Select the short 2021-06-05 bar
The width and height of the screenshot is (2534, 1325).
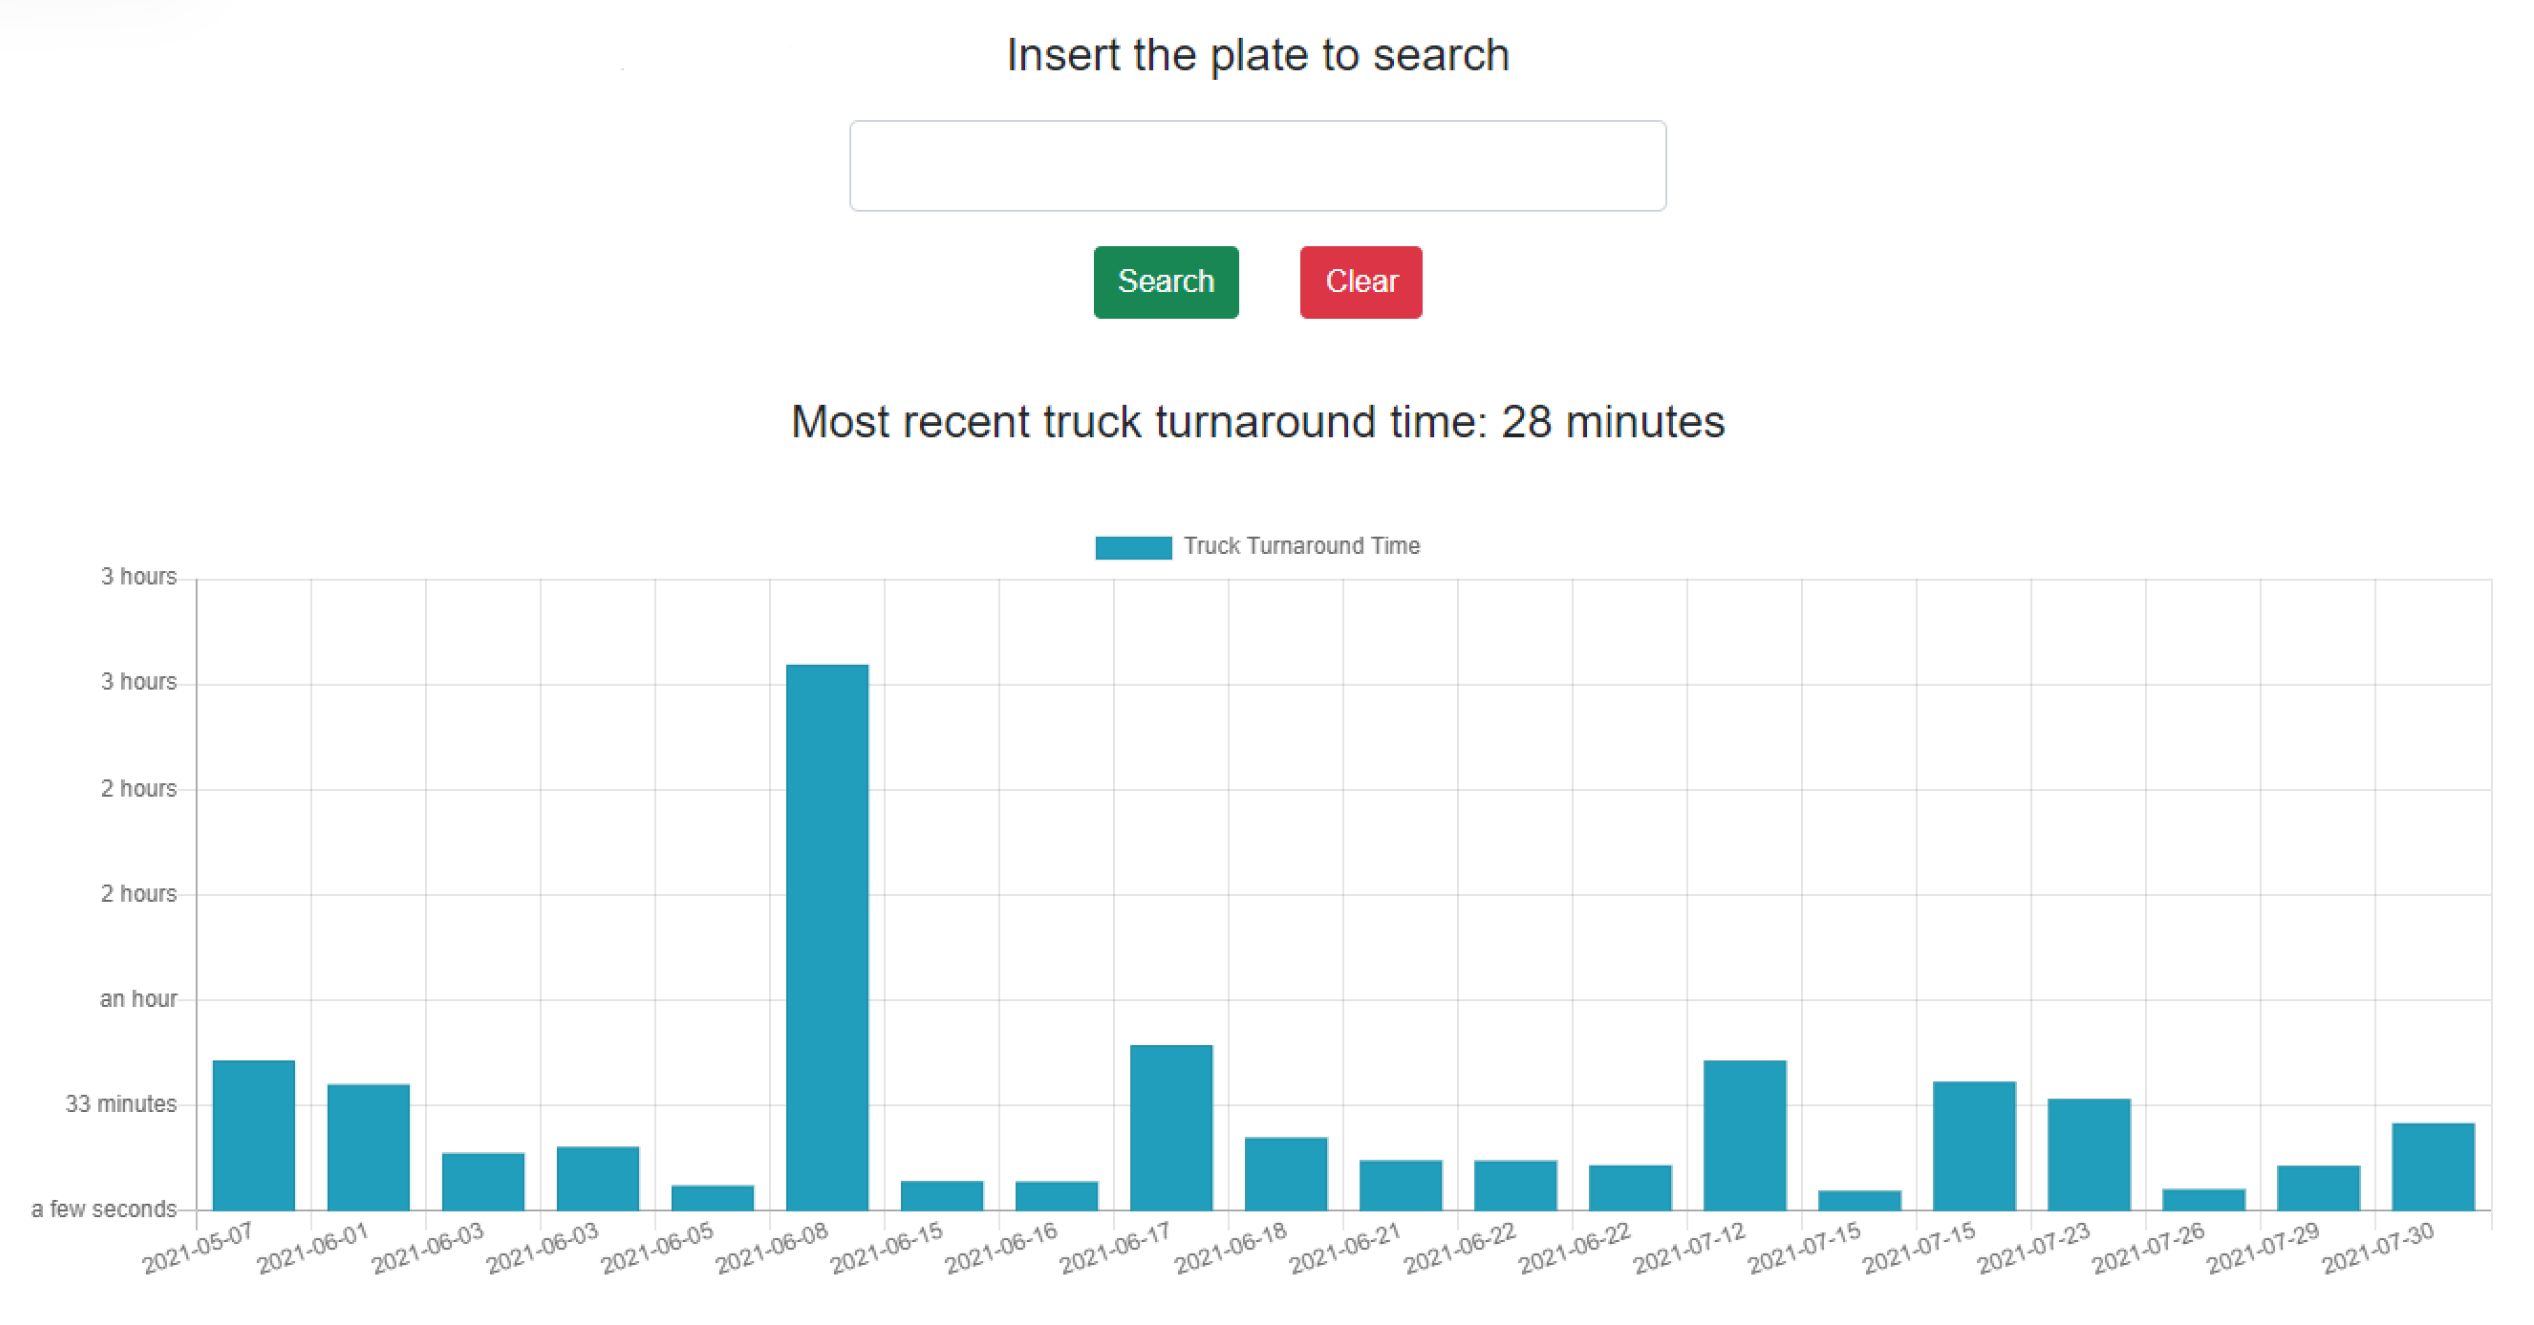tap(712, 1197)
